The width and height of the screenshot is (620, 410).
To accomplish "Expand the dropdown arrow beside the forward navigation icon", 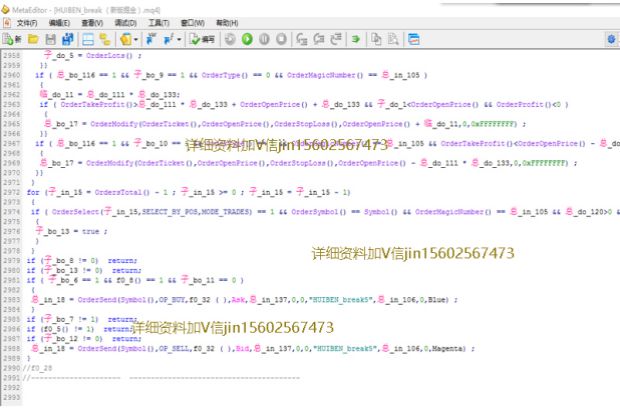I will point(178,39).
